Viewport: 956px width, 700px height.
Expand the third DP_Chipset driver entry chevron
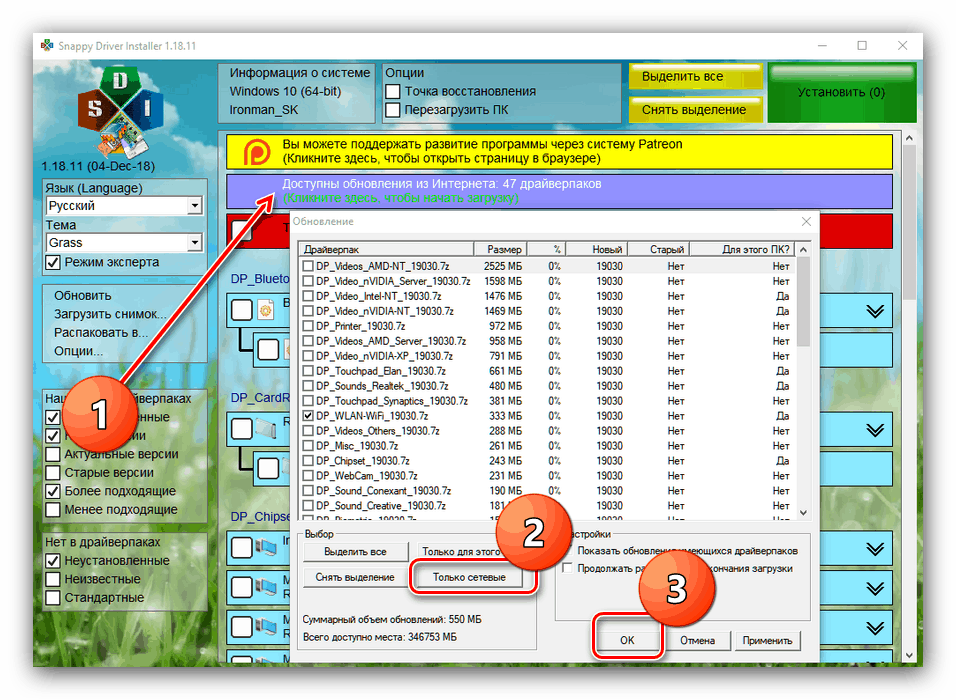pos(875,628)
